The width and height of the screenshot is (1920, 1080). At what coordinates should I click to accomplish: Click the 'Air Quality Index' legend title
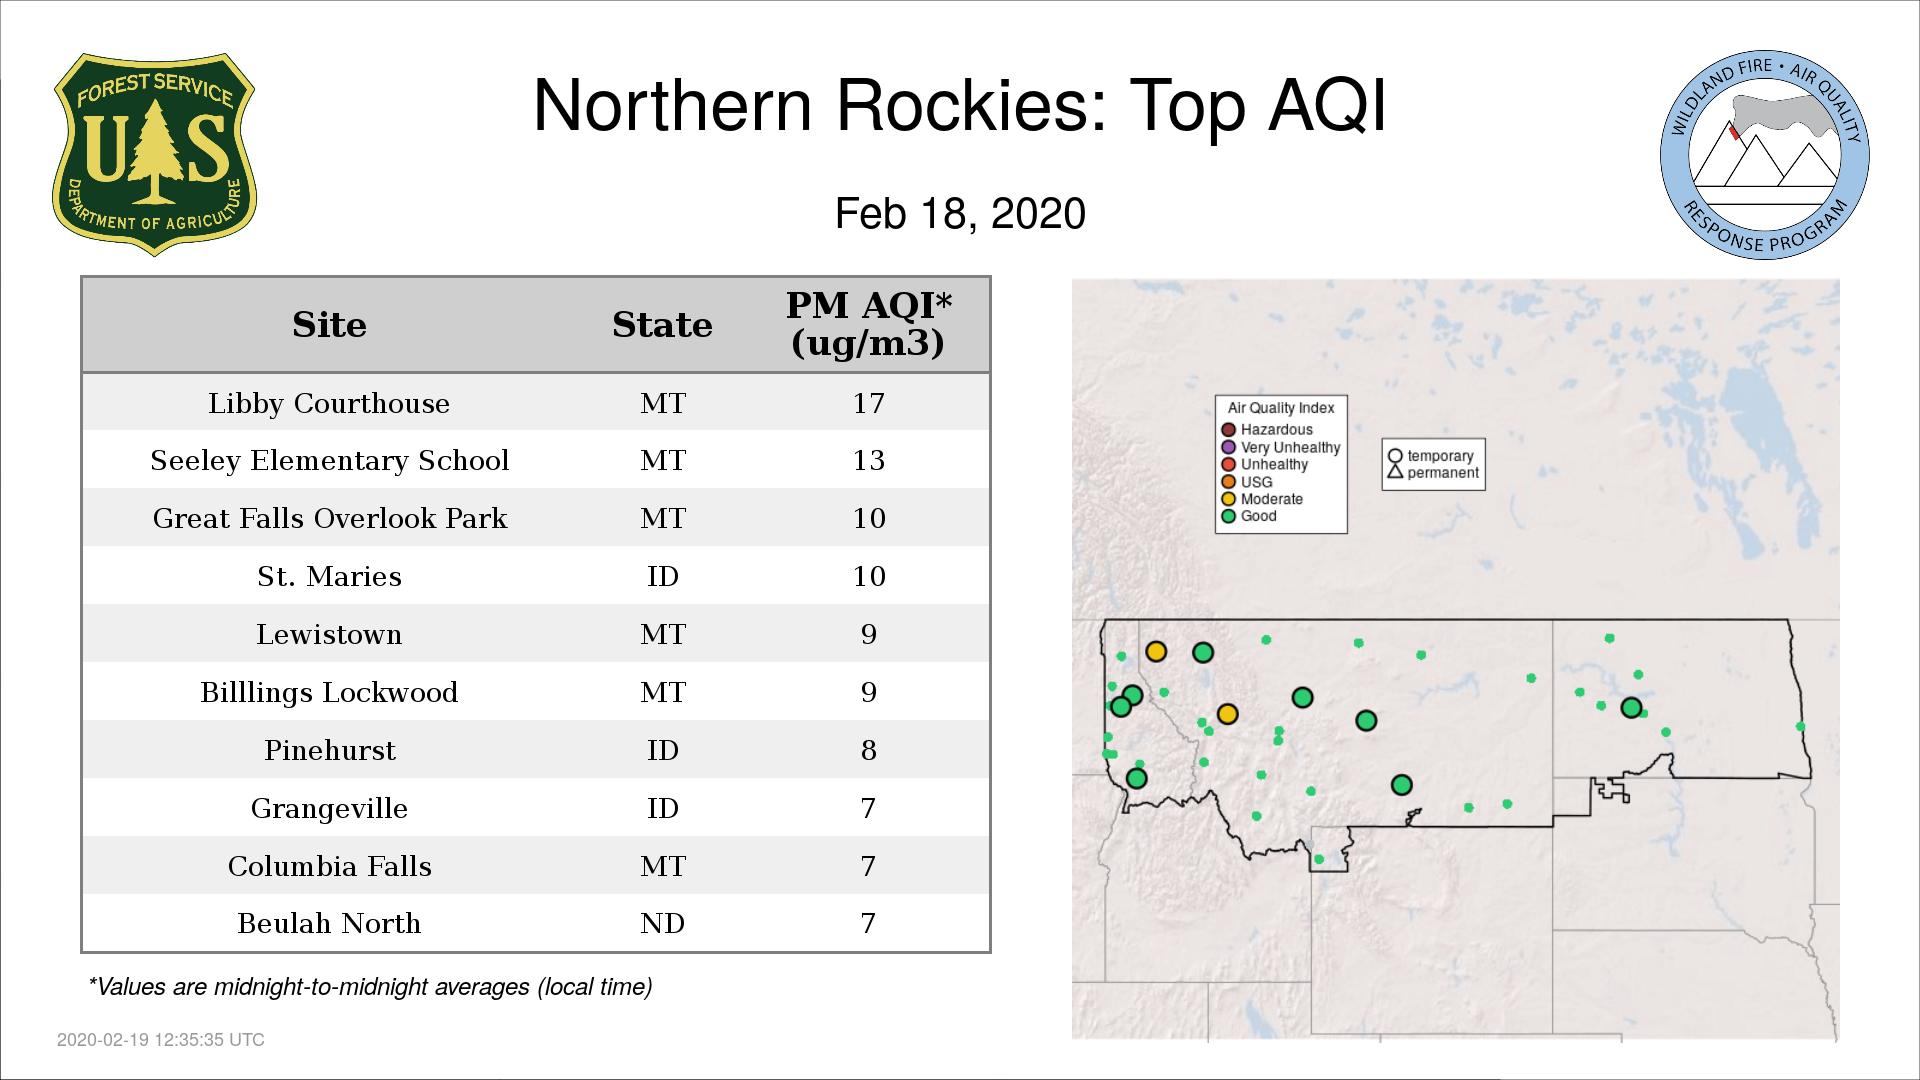pos(1281,408)
